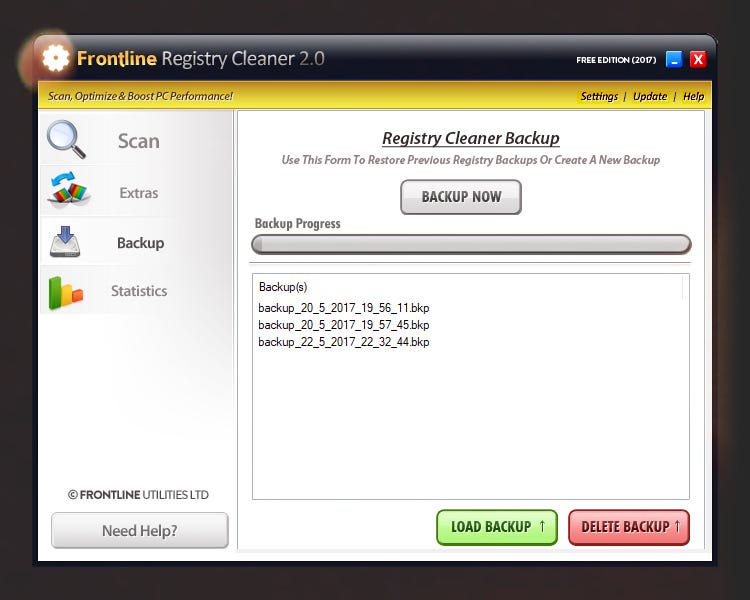Click the gear logo in title bar
The height and width of the screenshot is (600, 750).
pyautogui.click(x=55, y=58)
